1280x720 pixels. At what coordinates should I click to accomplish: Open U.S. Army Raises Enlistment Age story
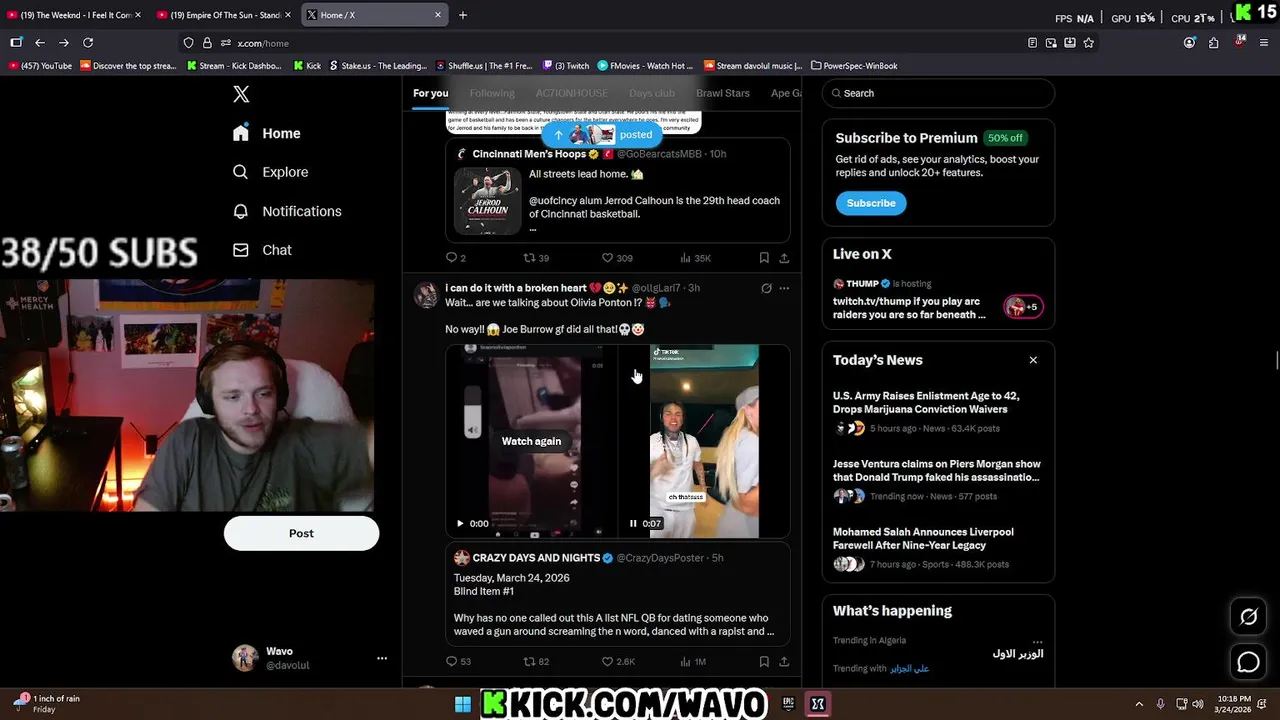coord(938,412)
